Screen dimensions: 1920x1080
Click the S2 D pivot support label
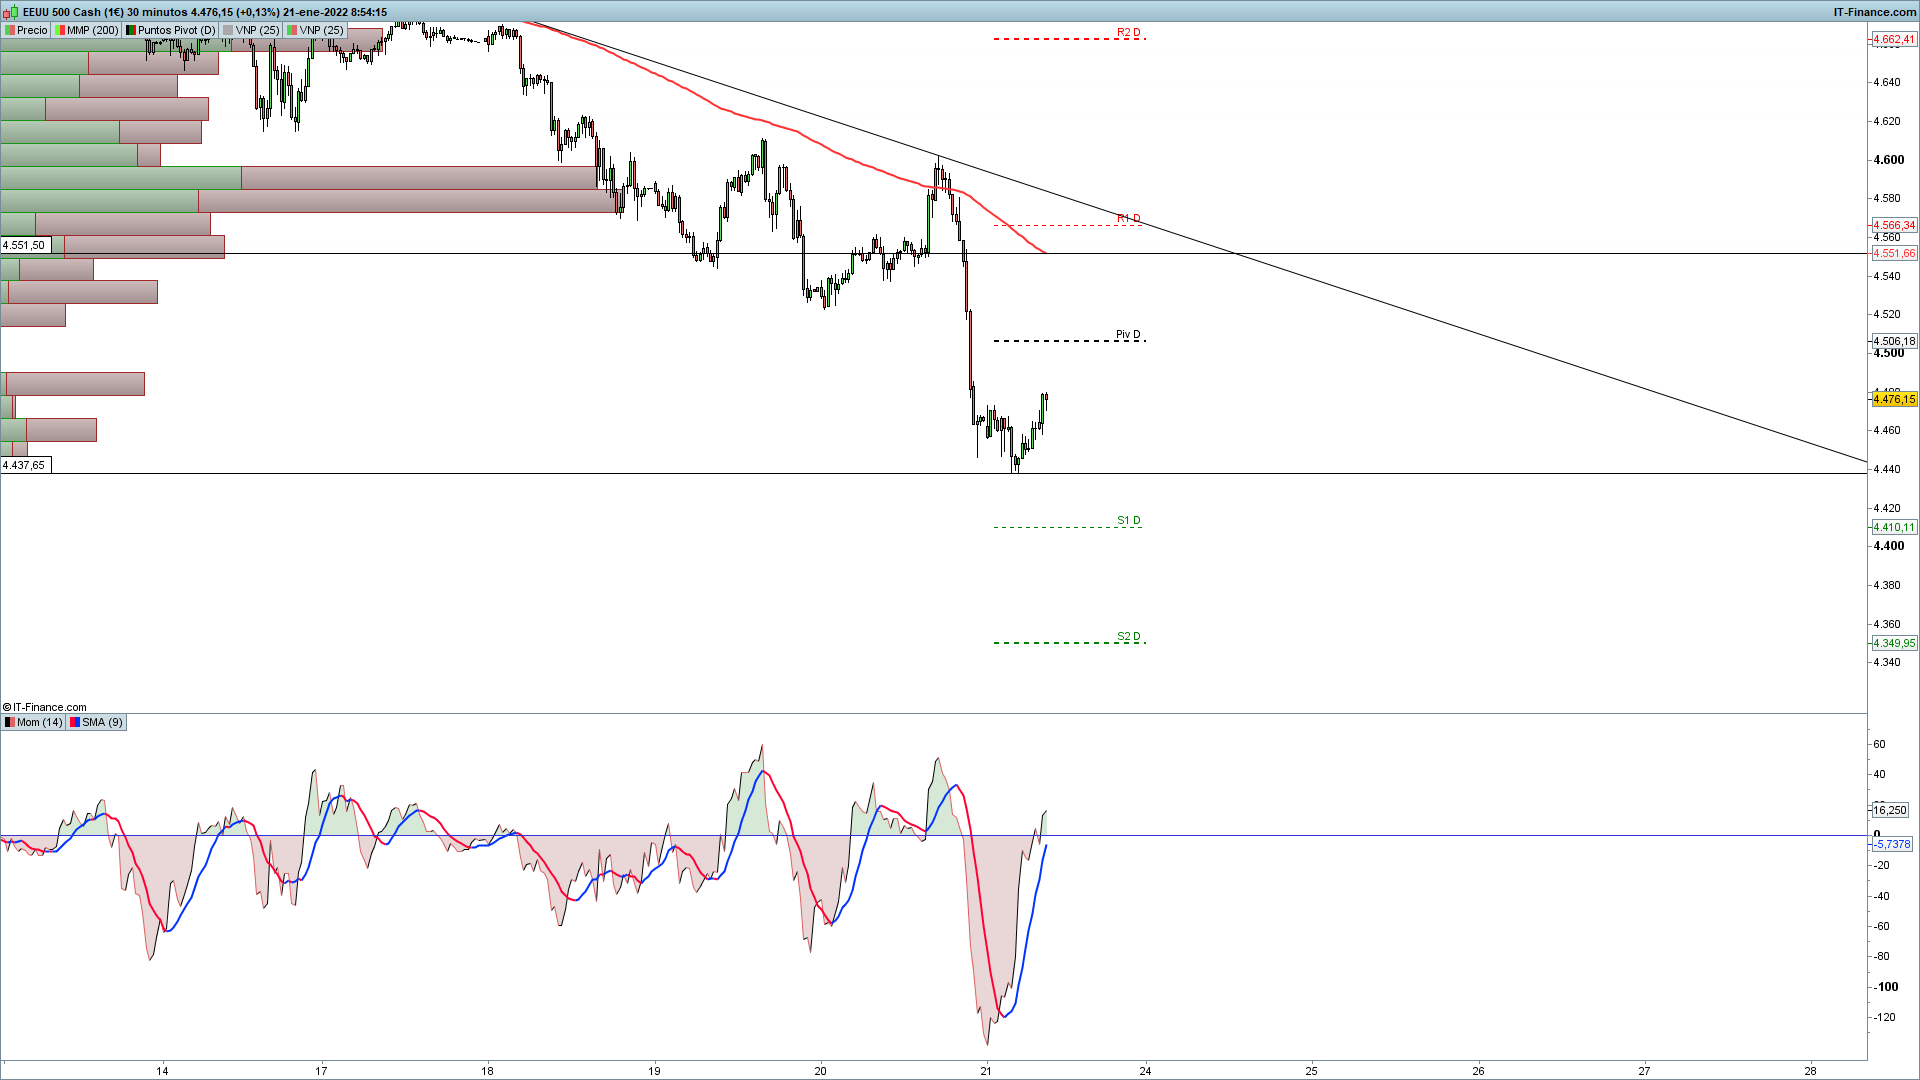click(x=1128, y=636)
